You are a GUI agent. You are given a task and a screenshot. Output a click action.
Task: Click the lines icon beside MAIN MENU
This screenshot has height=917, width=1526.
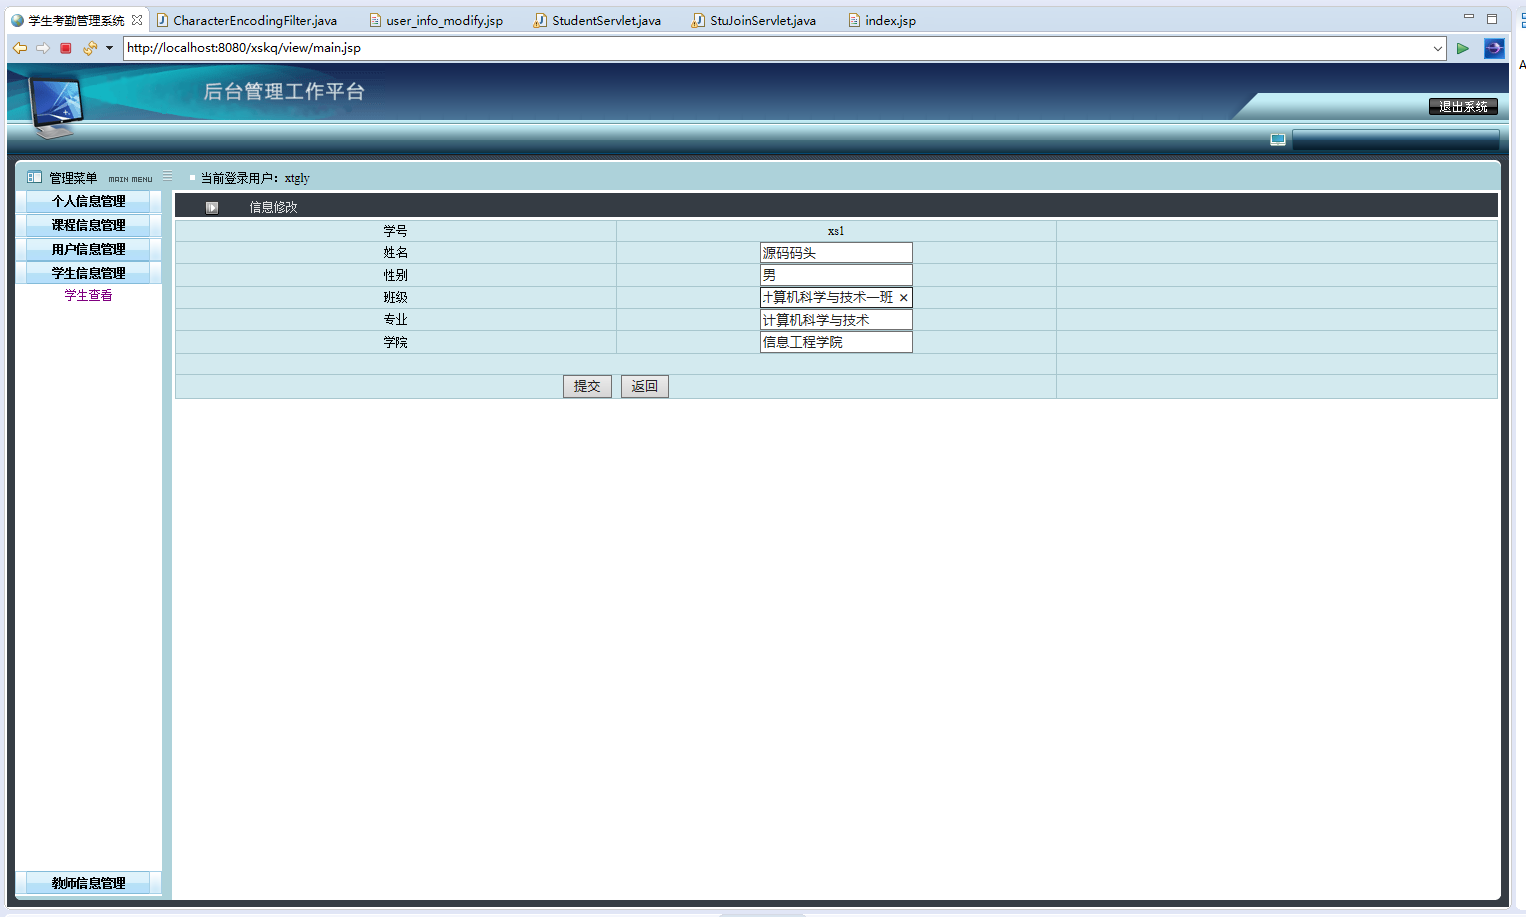tap(167, 176)
